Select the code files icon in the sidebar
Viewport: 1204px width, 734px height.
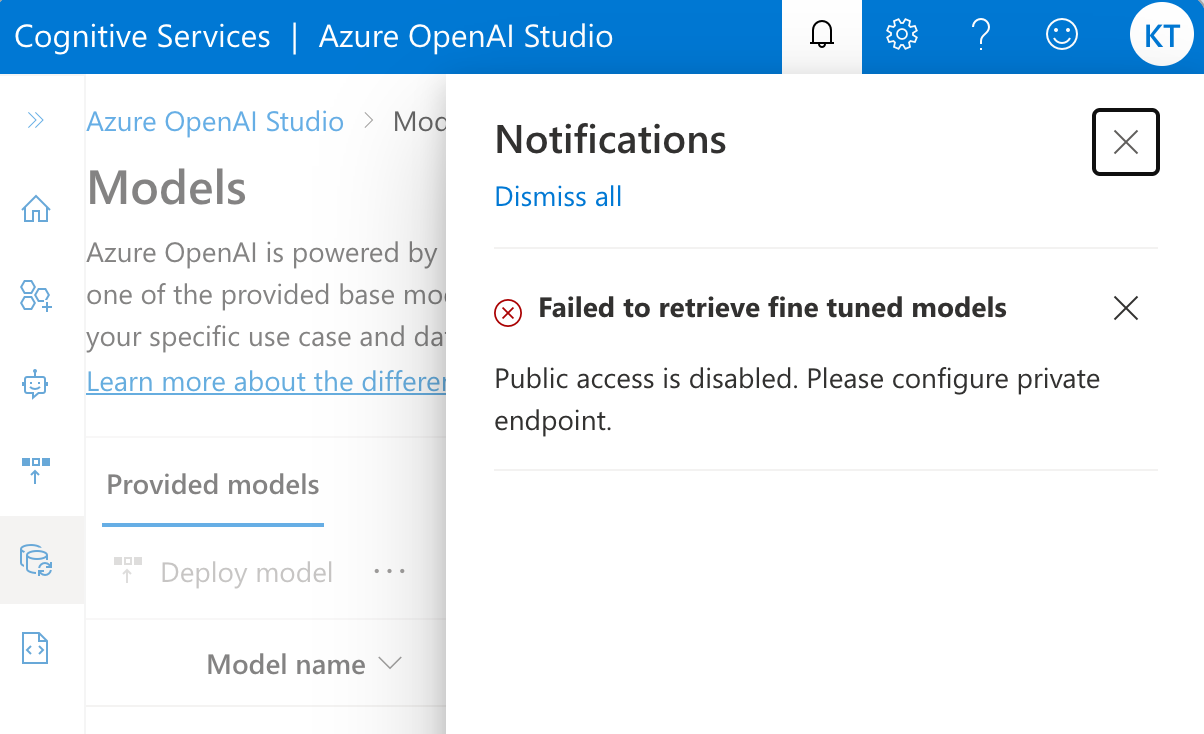(35, 648)
